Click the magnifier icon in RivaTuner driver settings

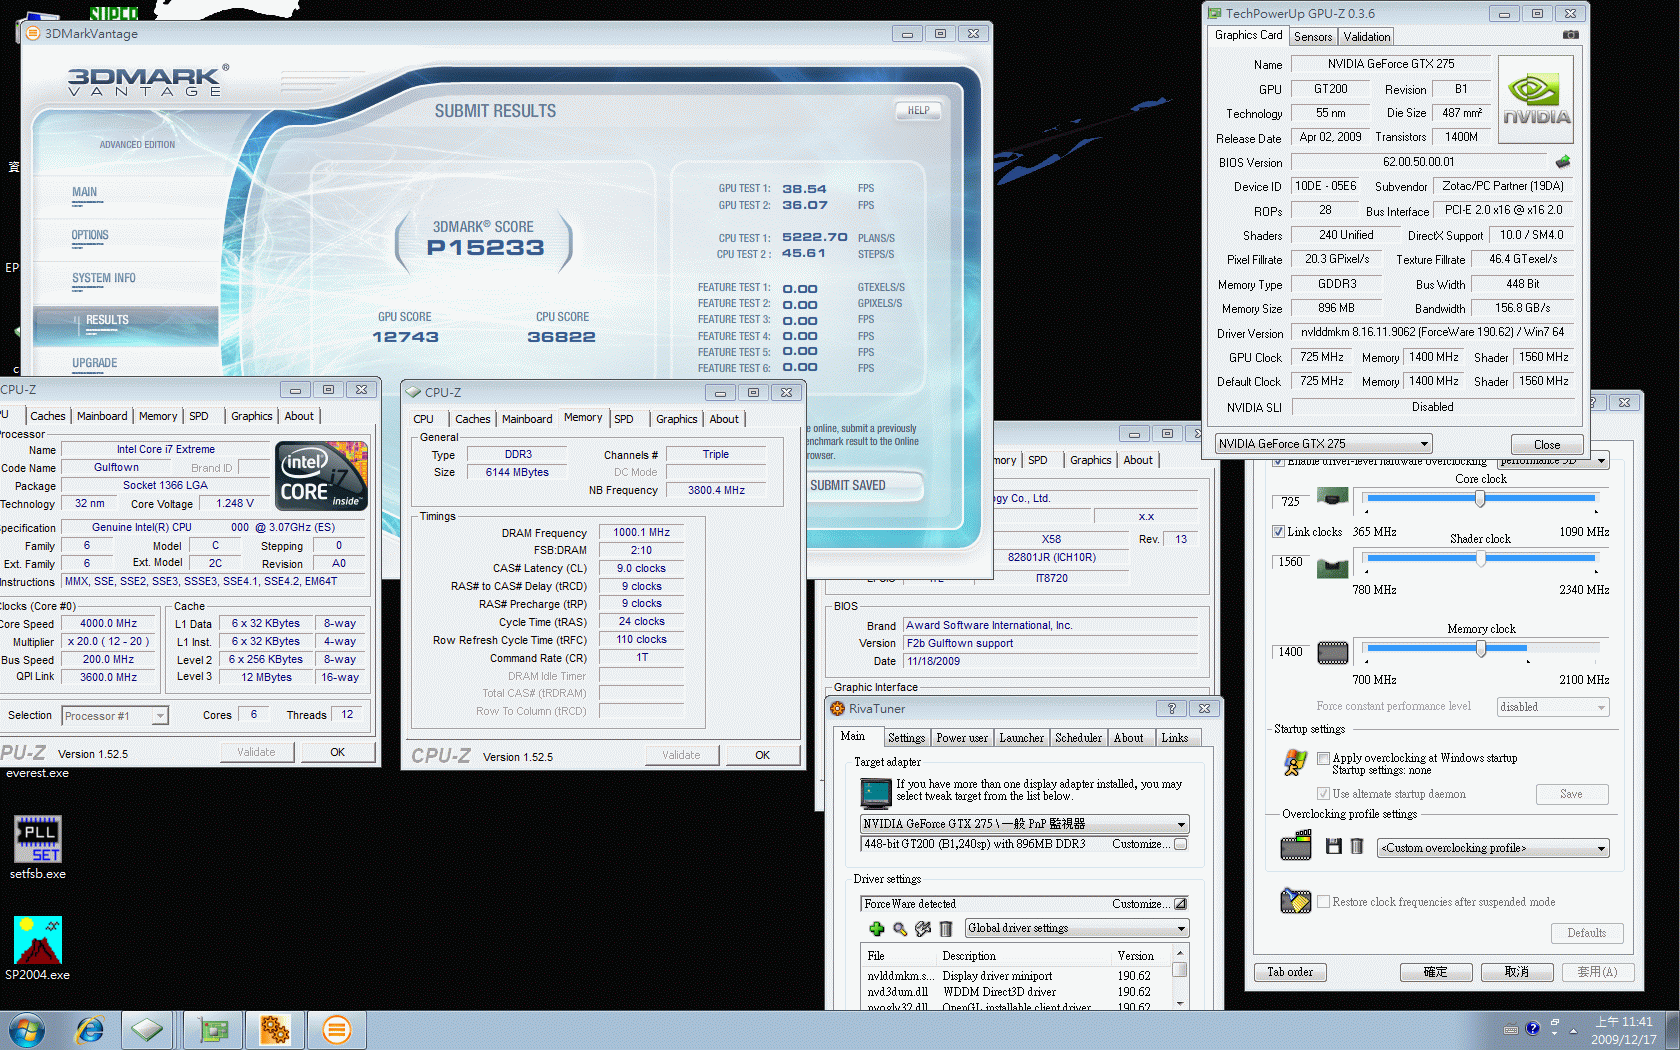tap(900, 929)
